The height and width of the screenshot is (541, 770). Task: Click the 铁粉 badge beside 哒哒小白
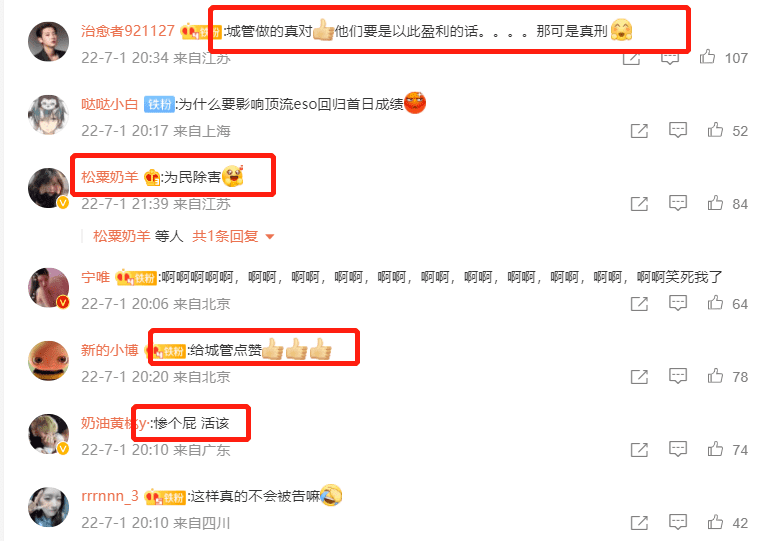tap(159, 104)
